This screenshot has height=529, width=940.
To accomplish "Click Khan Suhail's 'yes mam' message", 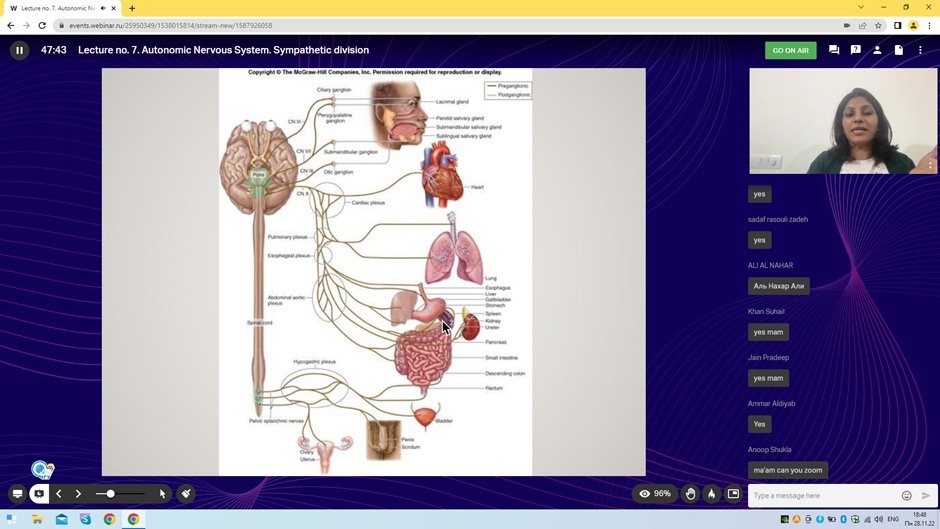I will coord(768,332).
